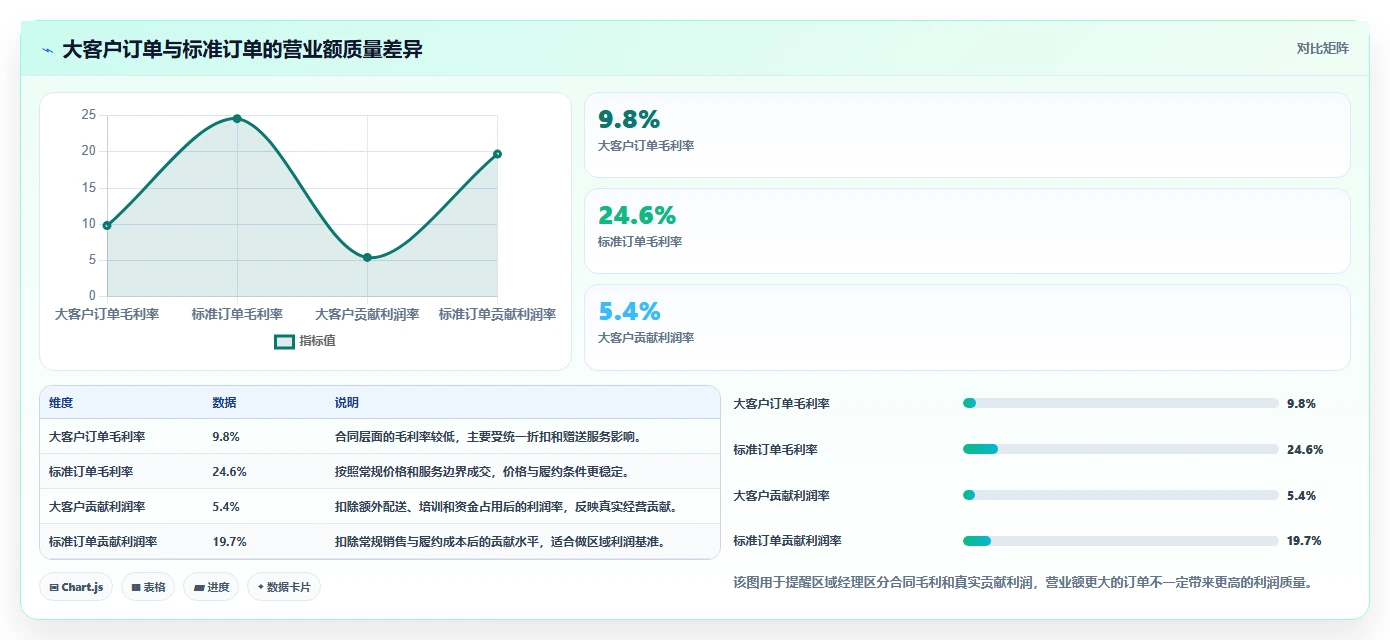Image resolution: width=1390 pixels, height=640 pixels.
Task: Click the 说明 column header
Action: click(x=347, y=403)
